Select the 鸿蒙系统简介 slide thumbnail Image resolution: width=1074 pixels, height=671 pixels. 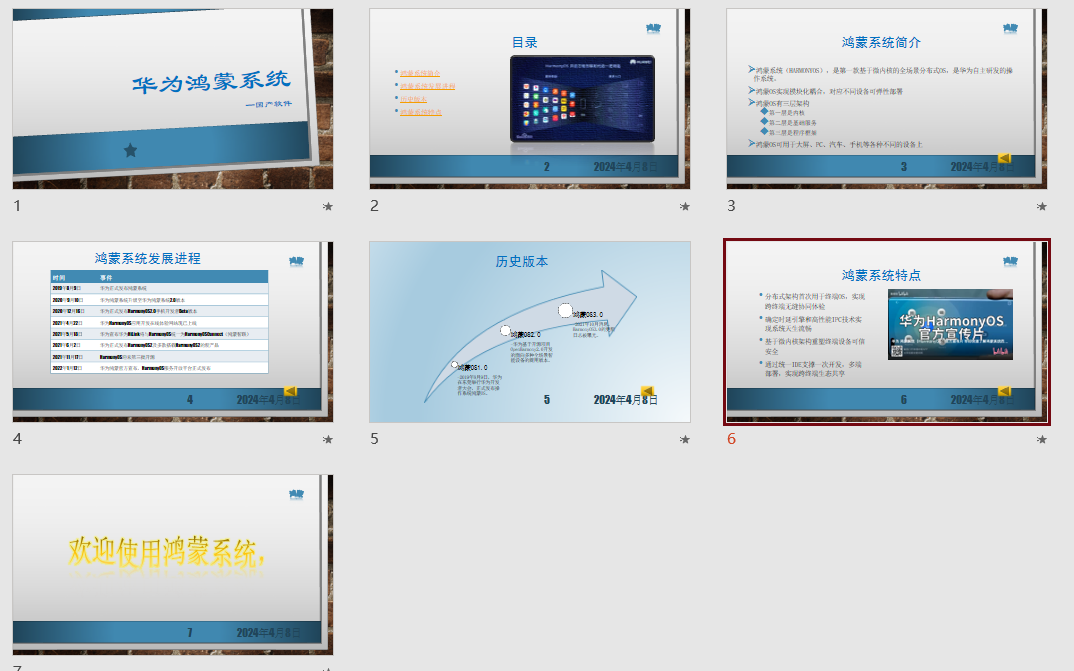[886, 98]
